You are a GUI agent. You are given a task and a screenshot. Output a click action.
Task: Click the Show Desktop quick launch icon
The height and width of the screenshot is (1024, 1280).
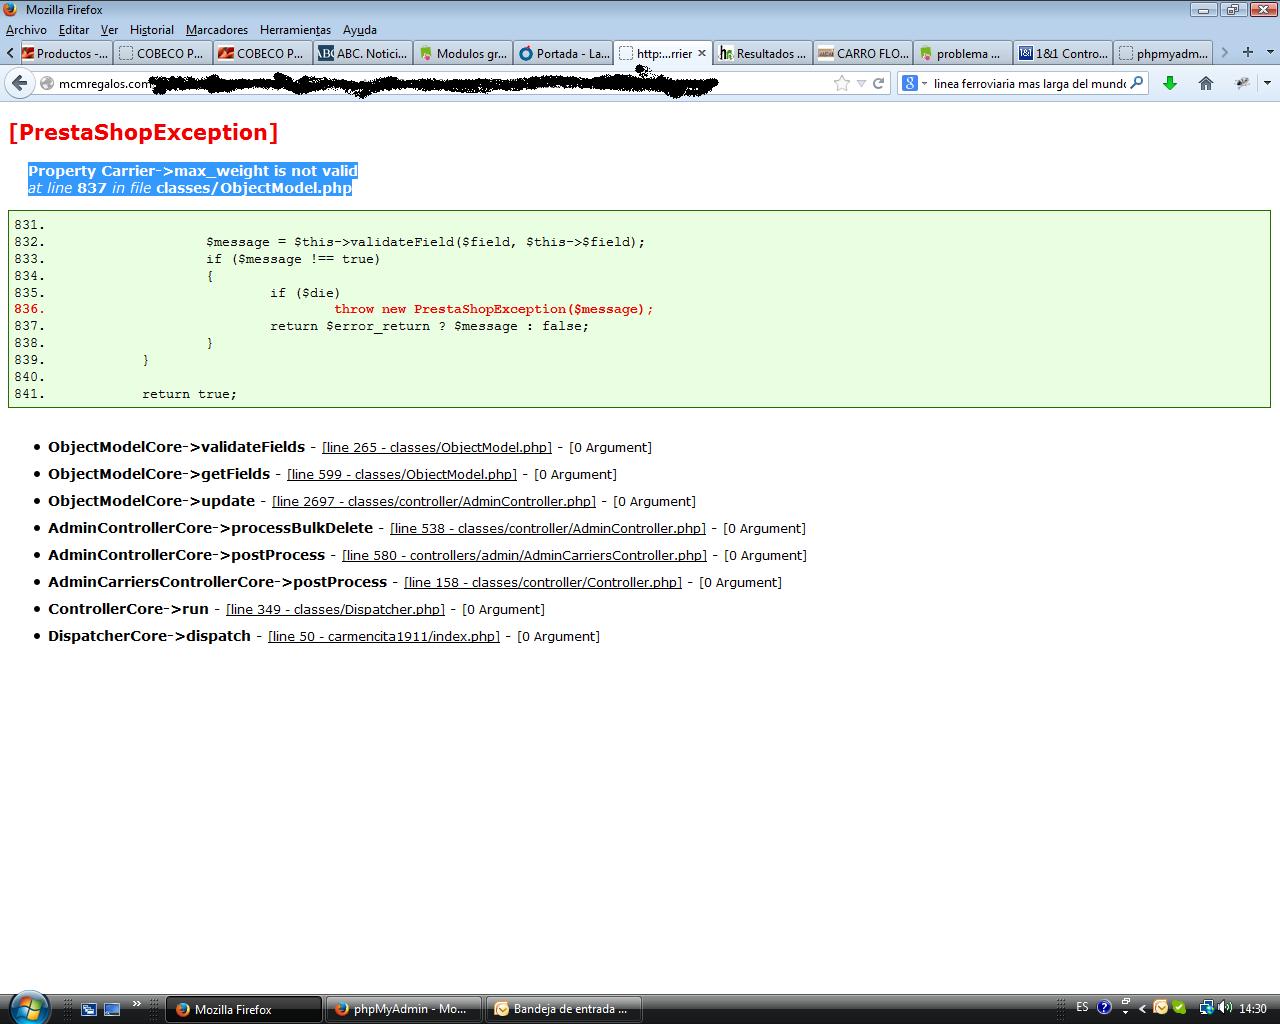tap(89, 1009)
